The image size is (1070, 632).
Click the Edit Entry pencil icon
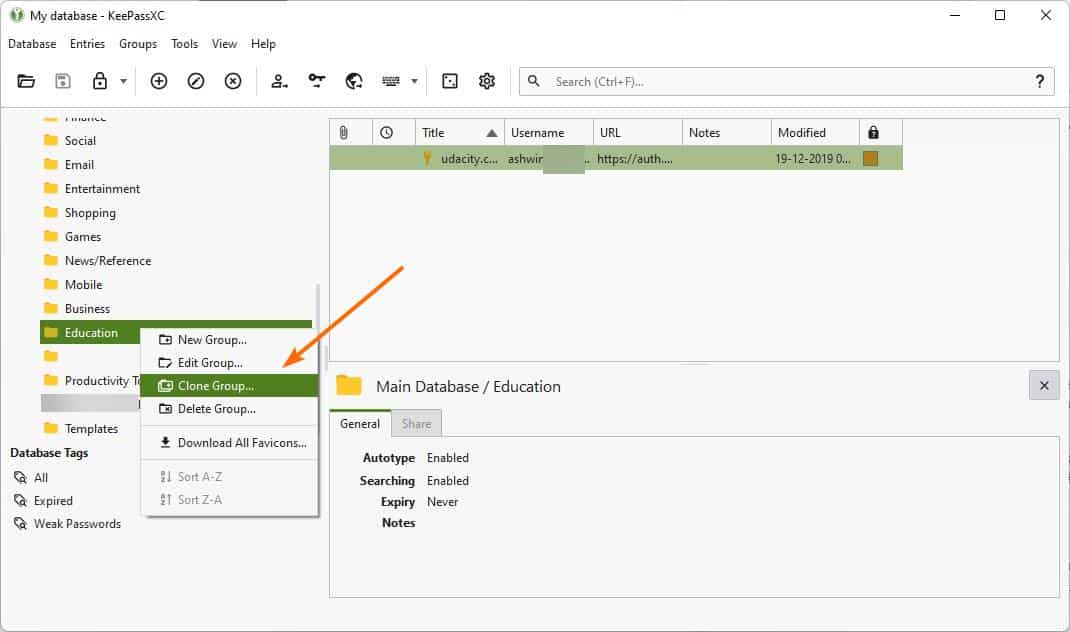tap(196, 81)
